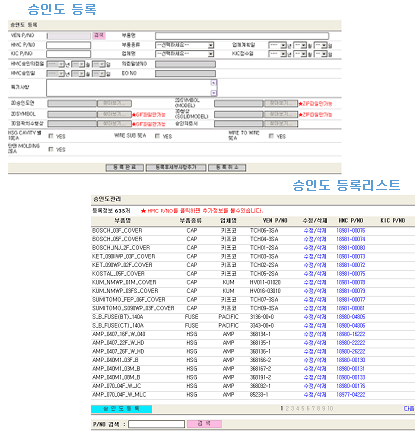Open the HMC승인일 year dropdown
This screenshot has height=437, width=420.
(56, 74)
